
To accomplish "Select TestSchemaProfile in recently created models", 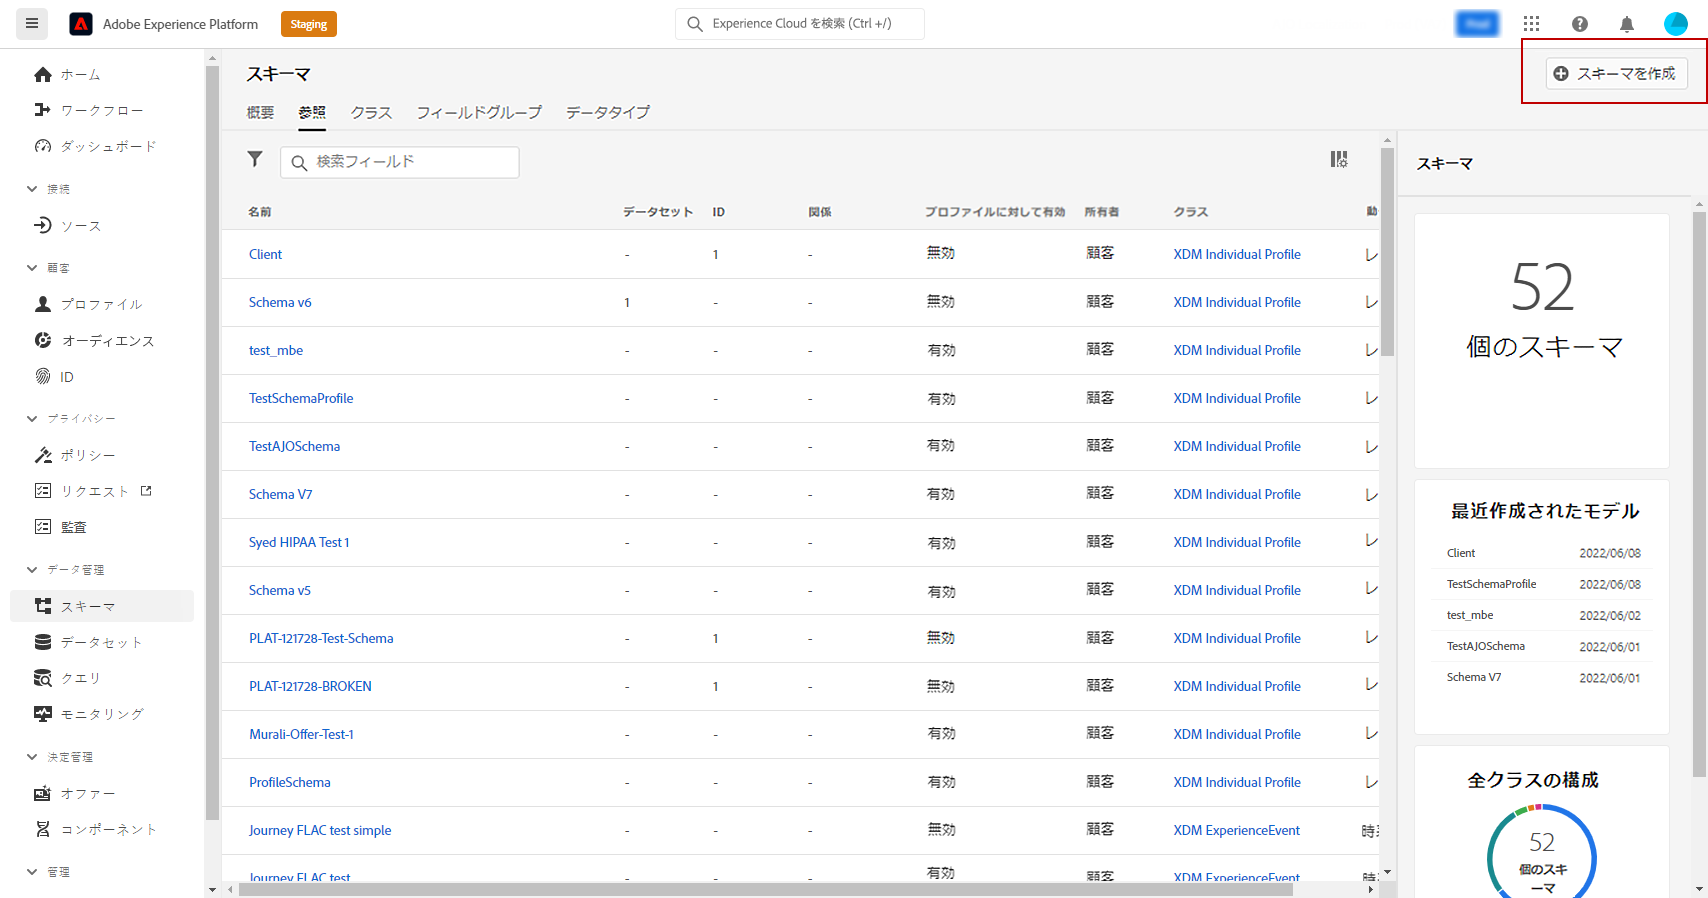I will pos(1492,584).
